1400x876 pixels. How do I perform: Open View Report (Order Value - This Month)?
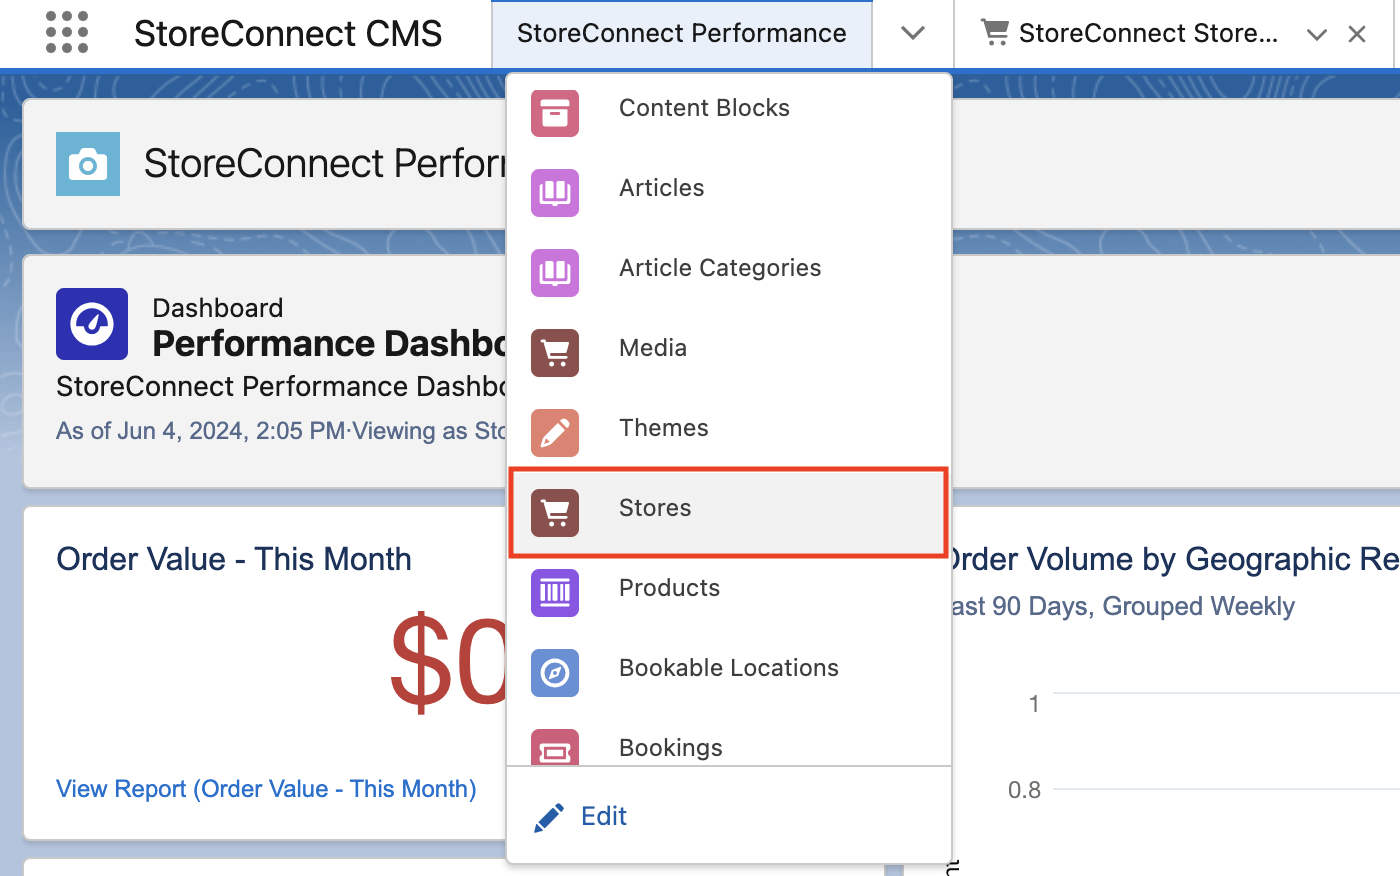[x=266, y=789]
